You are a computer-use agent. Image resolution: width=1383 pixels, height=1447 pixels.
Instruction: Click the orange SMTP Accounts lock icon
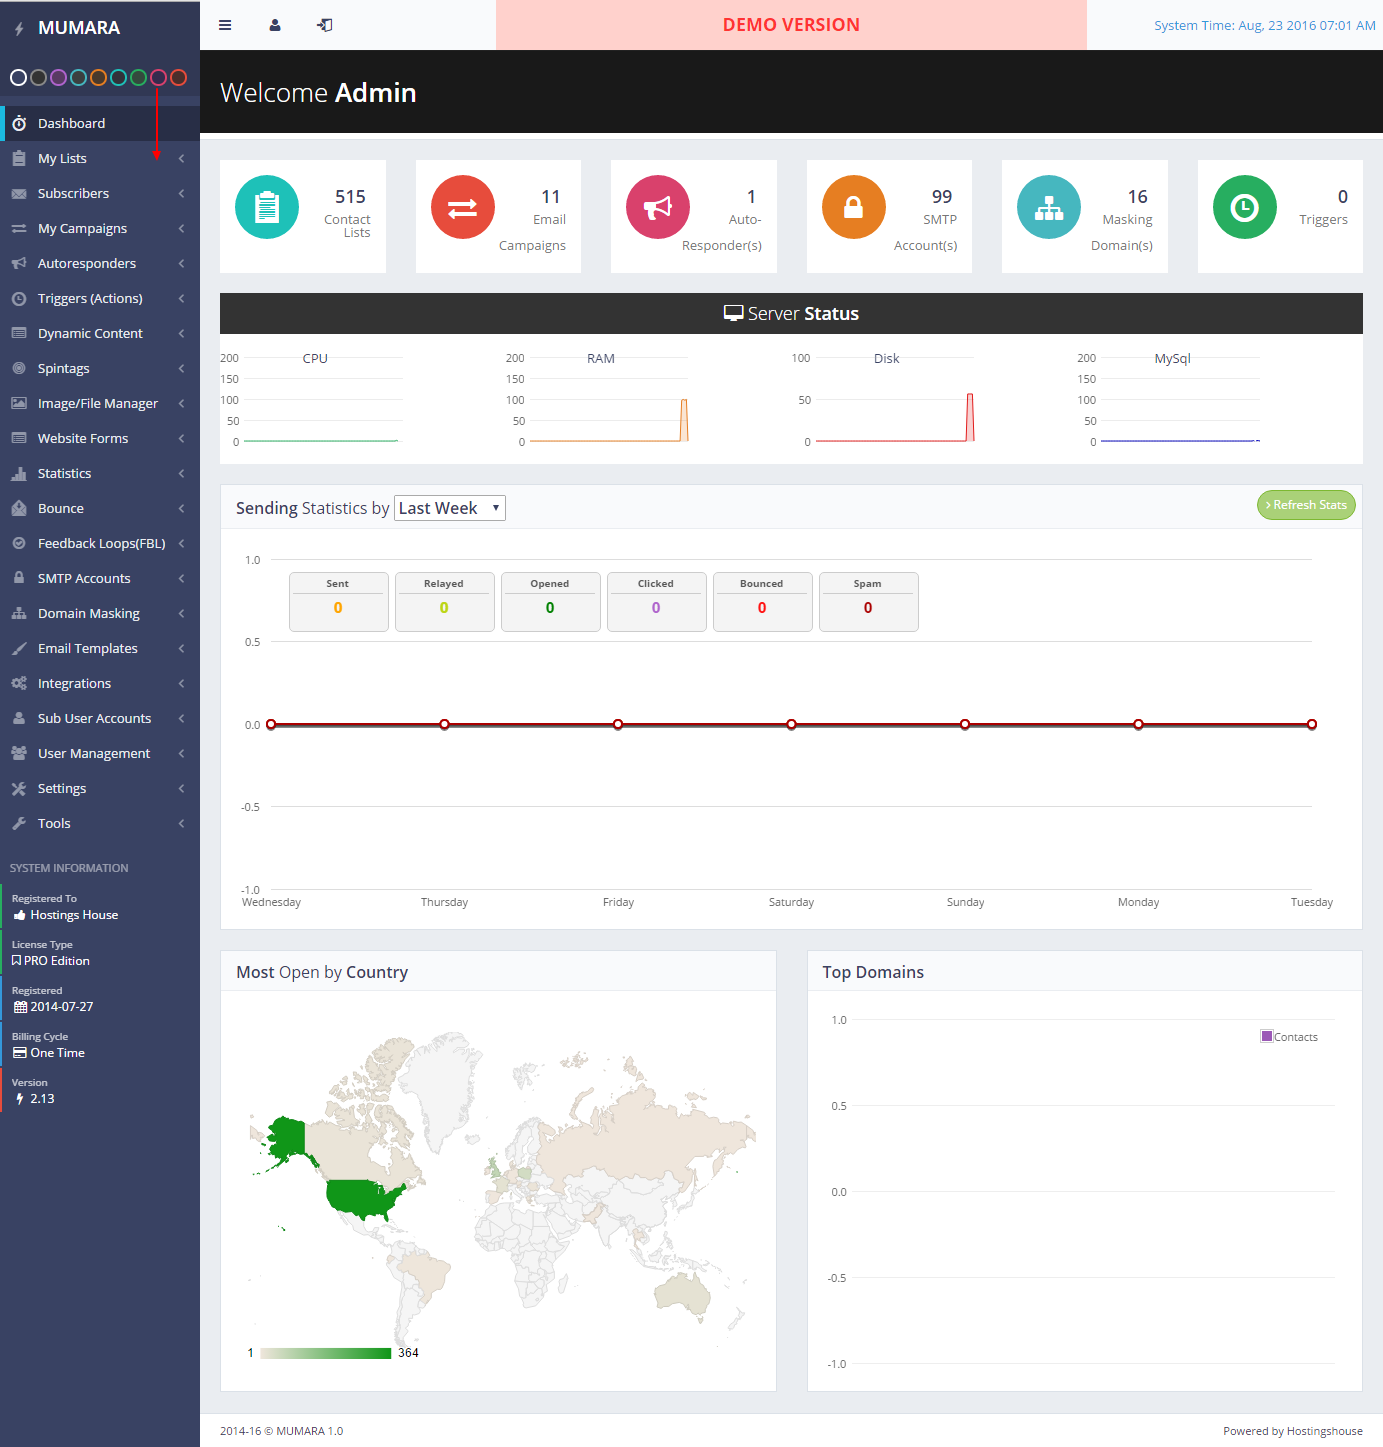(x=853, y=207)
